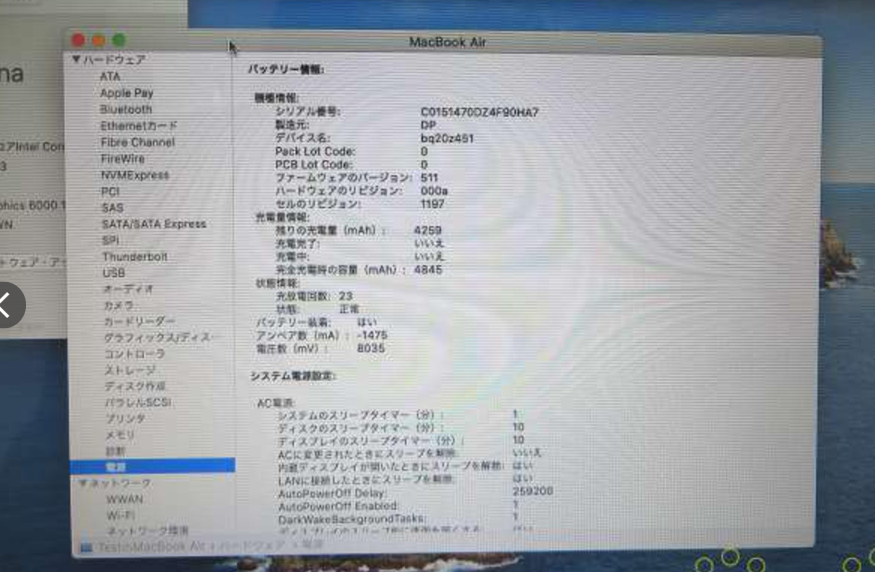Select パラレルSCSI in the sidebar

[x=138, y=402]
